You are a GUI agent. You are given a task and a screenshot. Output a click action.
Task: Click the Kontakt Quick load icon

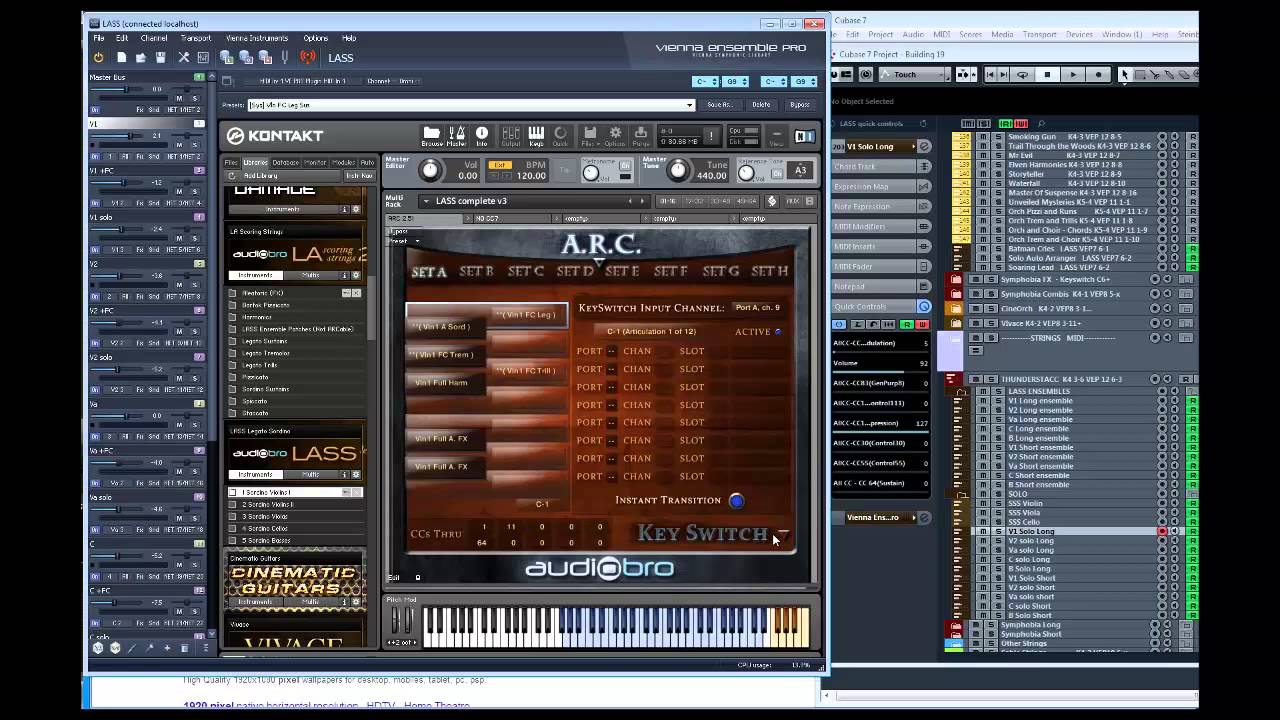click(x=560, y=136)
